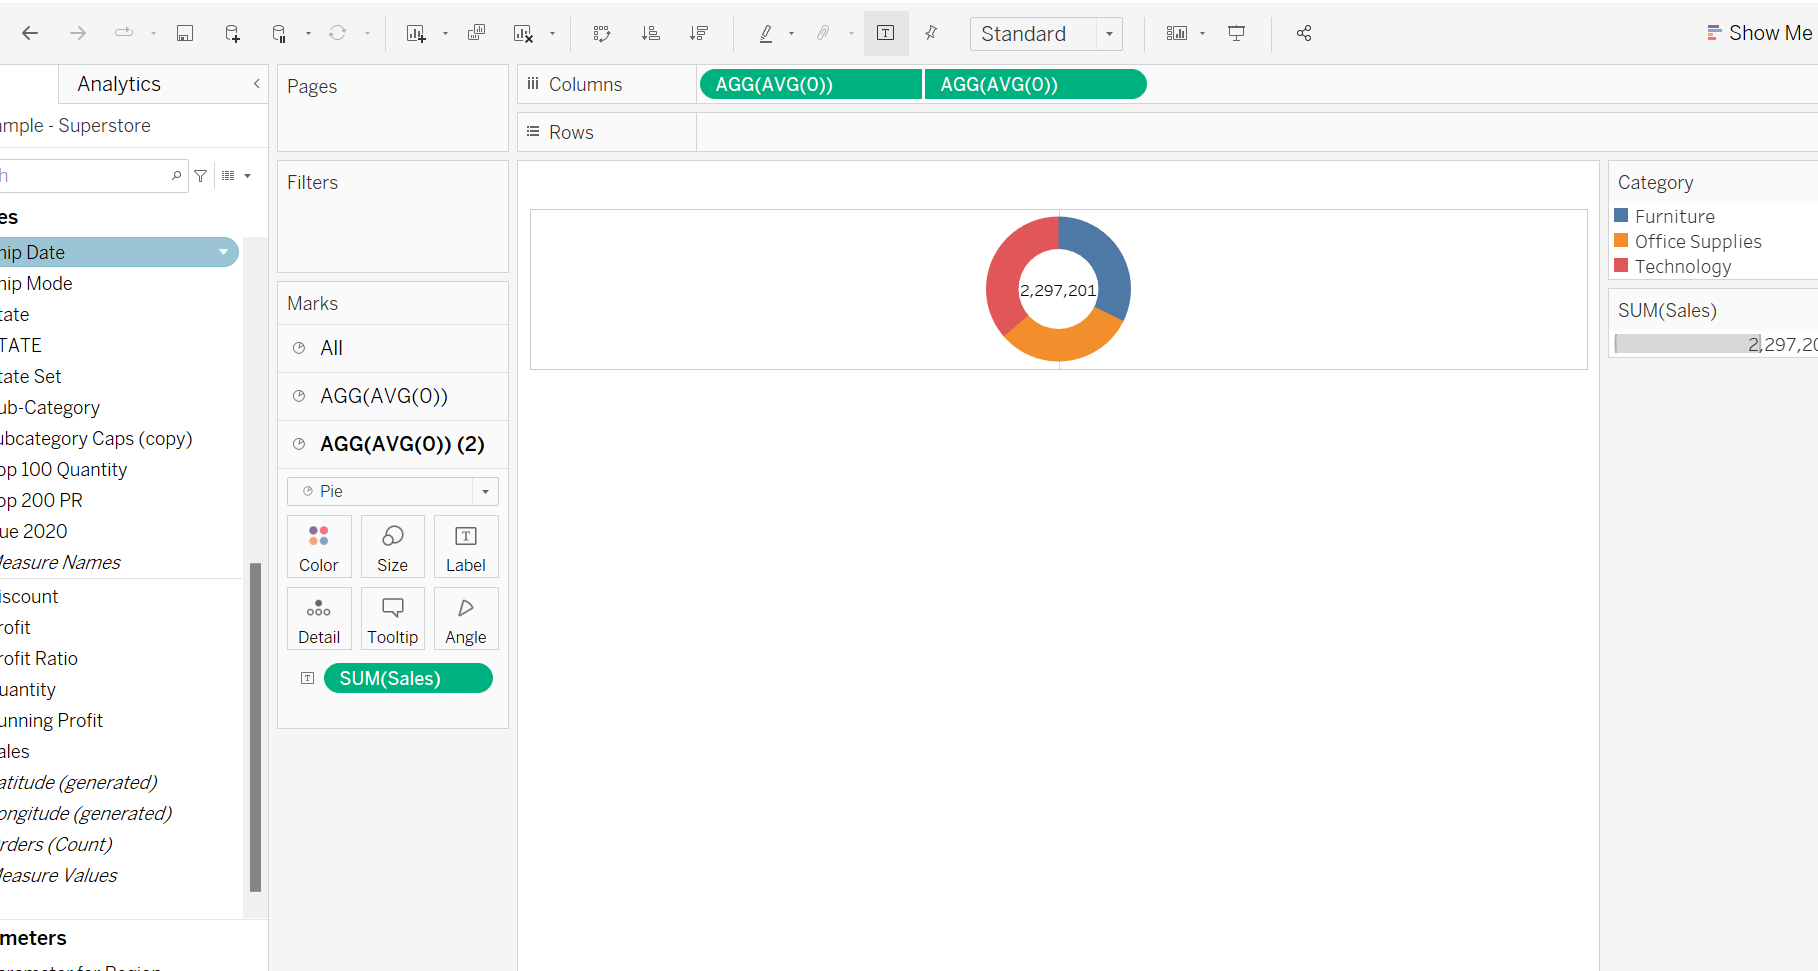Swap rows and columns
This screenshot has width=1818, height=971.
pyautogui.click(x=602, y=33)
